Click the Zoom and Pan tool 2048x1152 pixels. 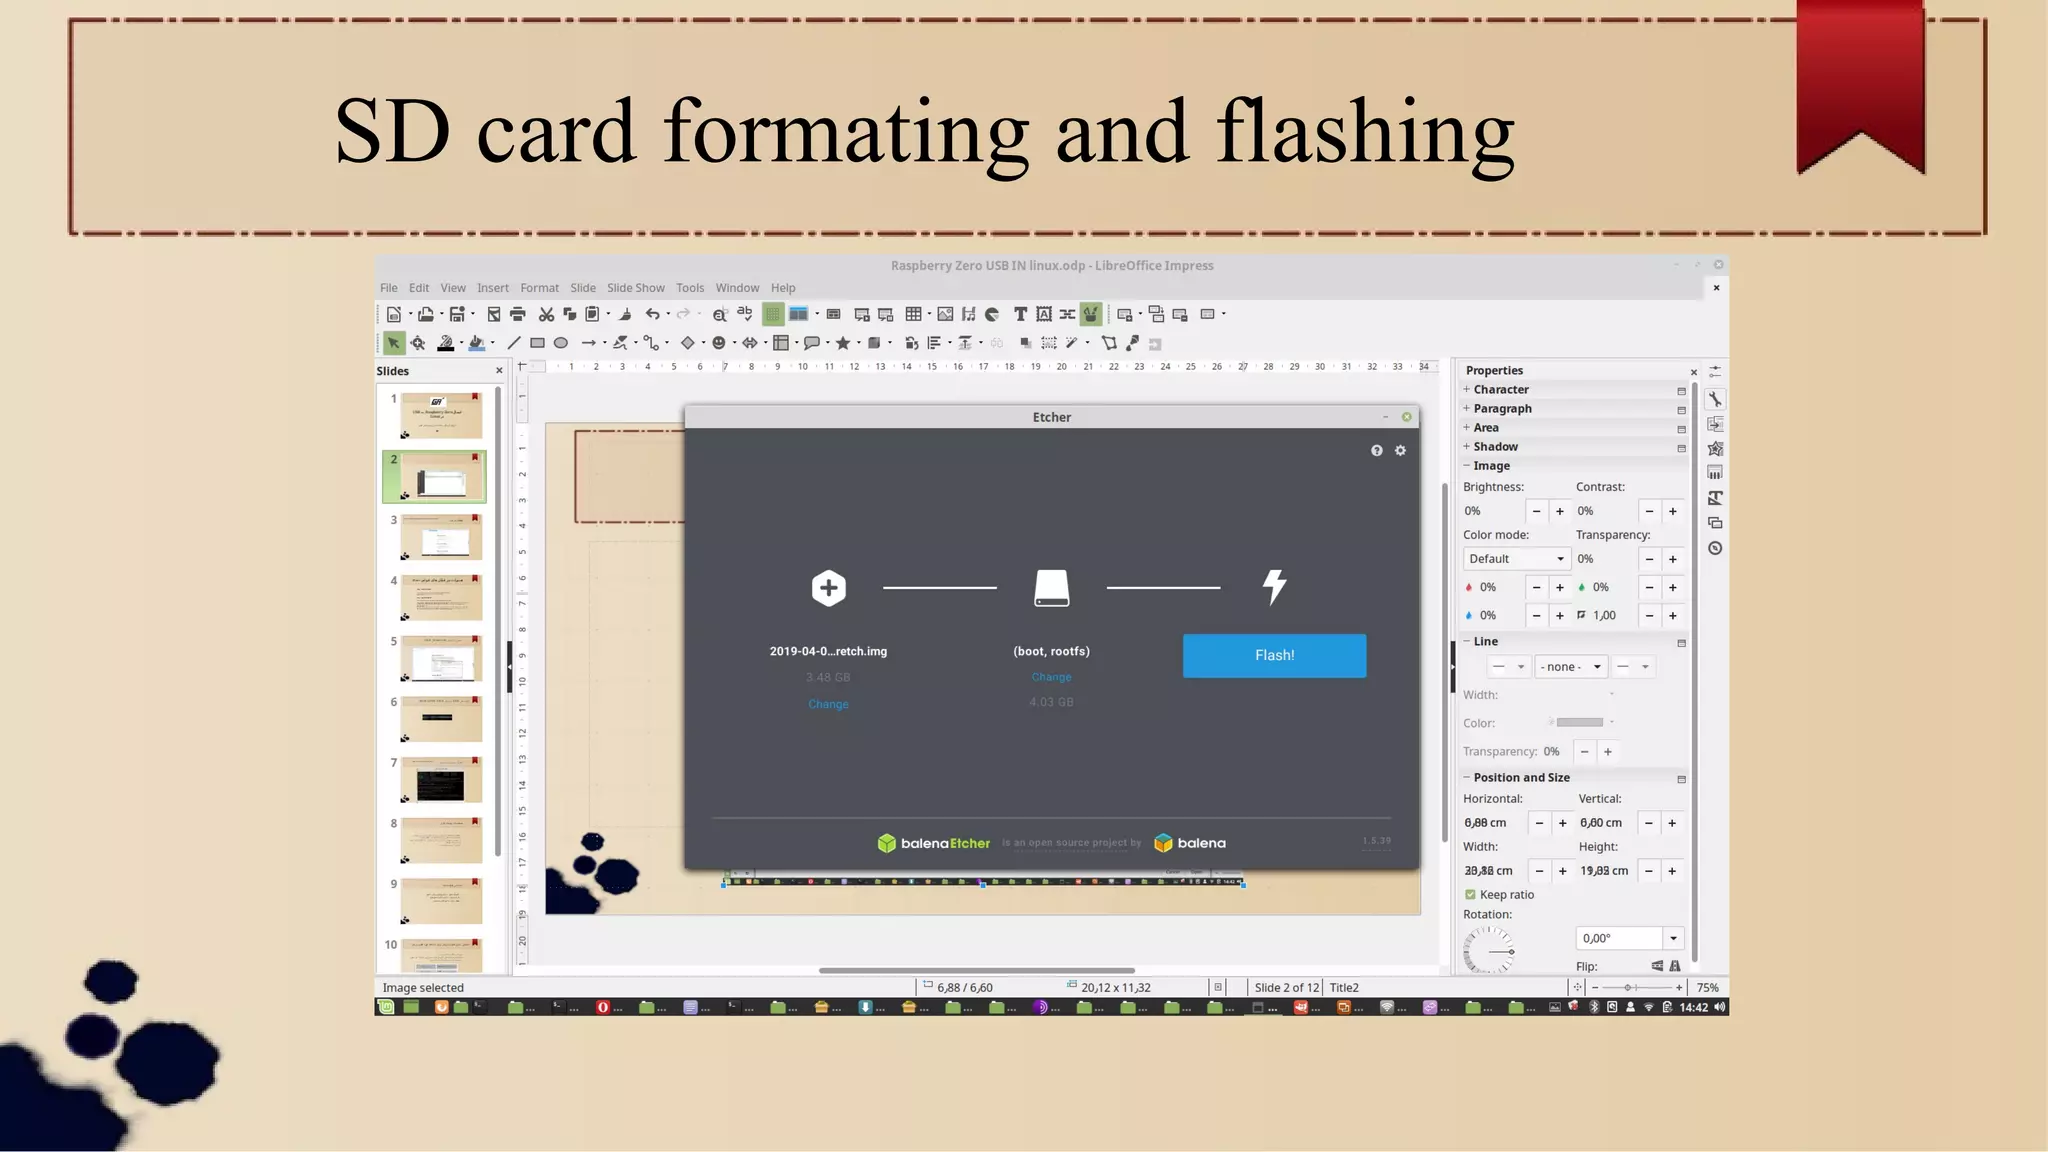pyautogui.click(x=418, y=343)
